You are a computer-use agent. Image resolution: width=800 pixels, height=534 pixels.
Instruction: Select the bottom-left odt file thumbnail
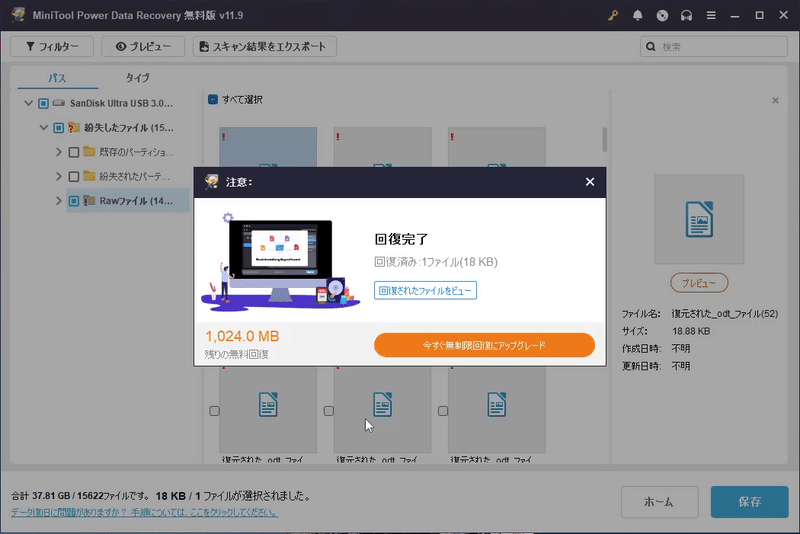pos(268,410)
